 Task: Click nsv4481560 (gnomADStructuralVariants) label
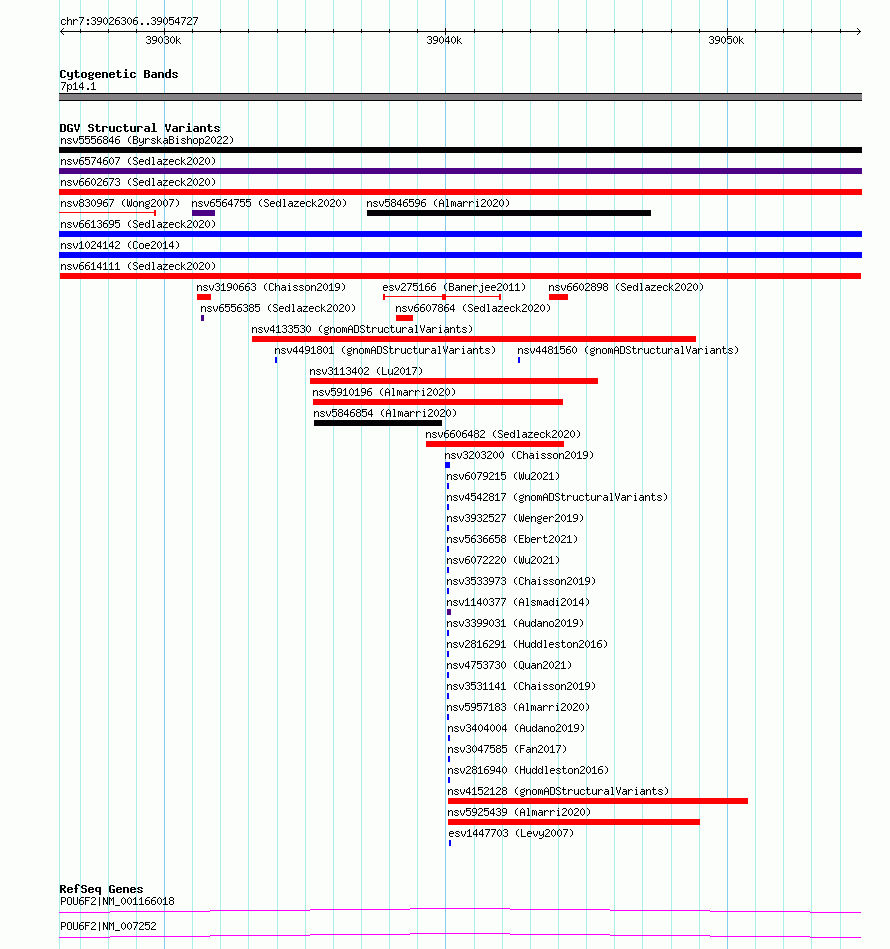628,350
